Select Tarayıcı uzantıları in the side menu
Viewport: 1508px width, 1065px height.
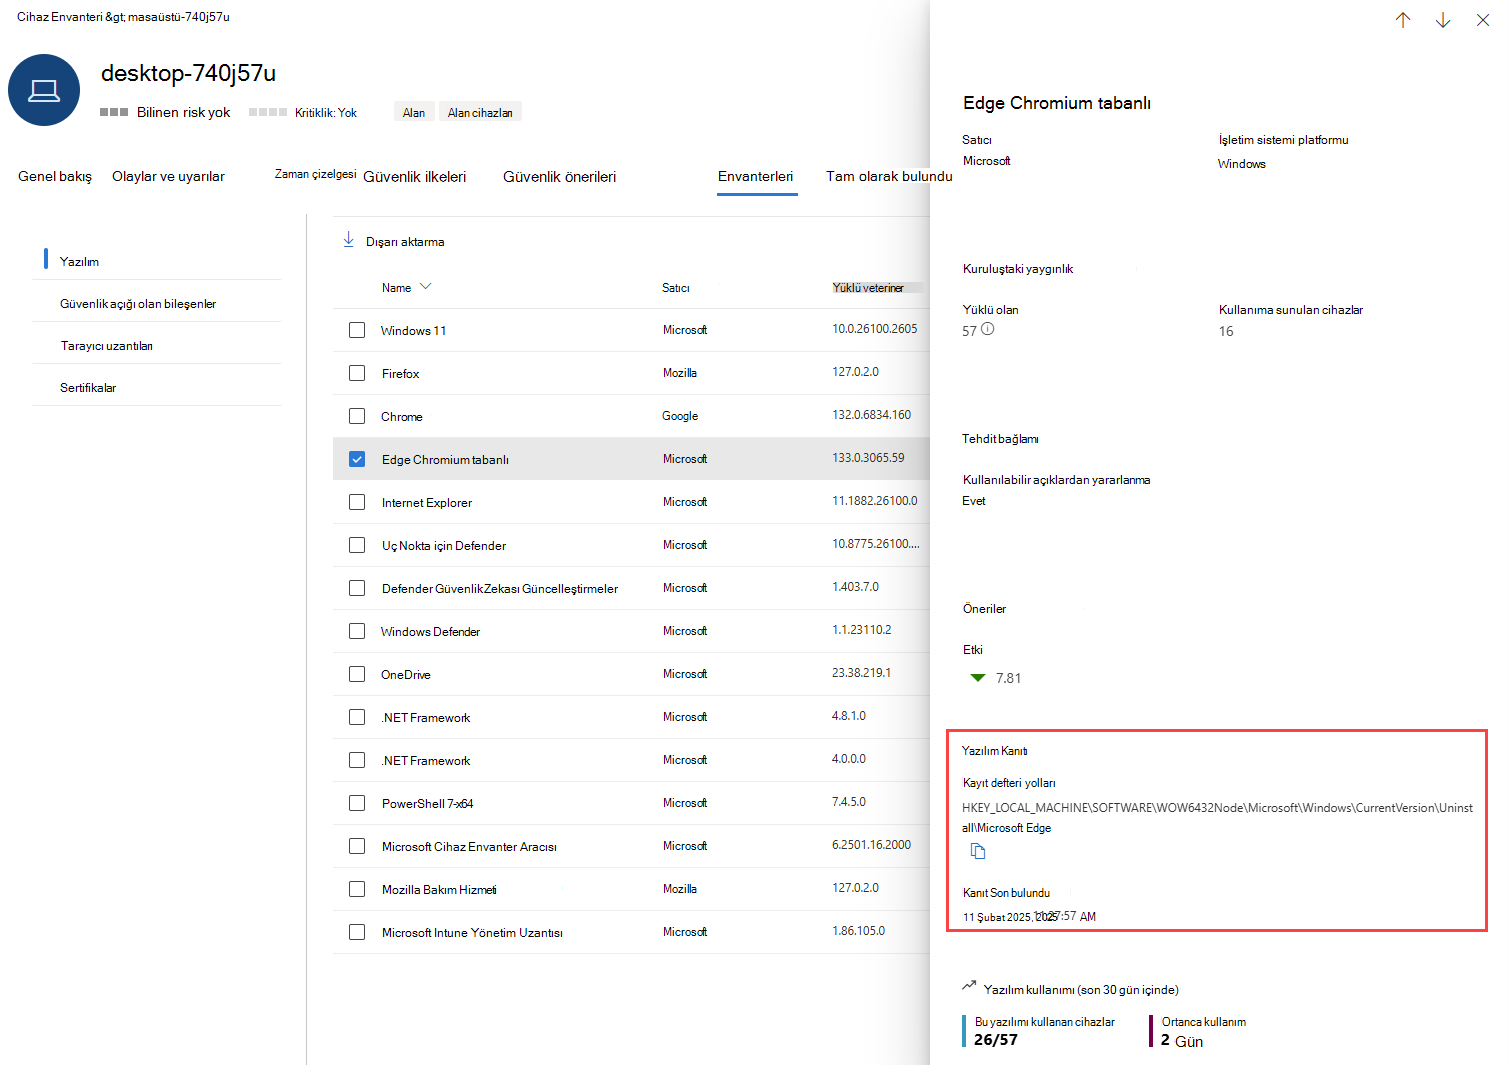click(107, 345)
